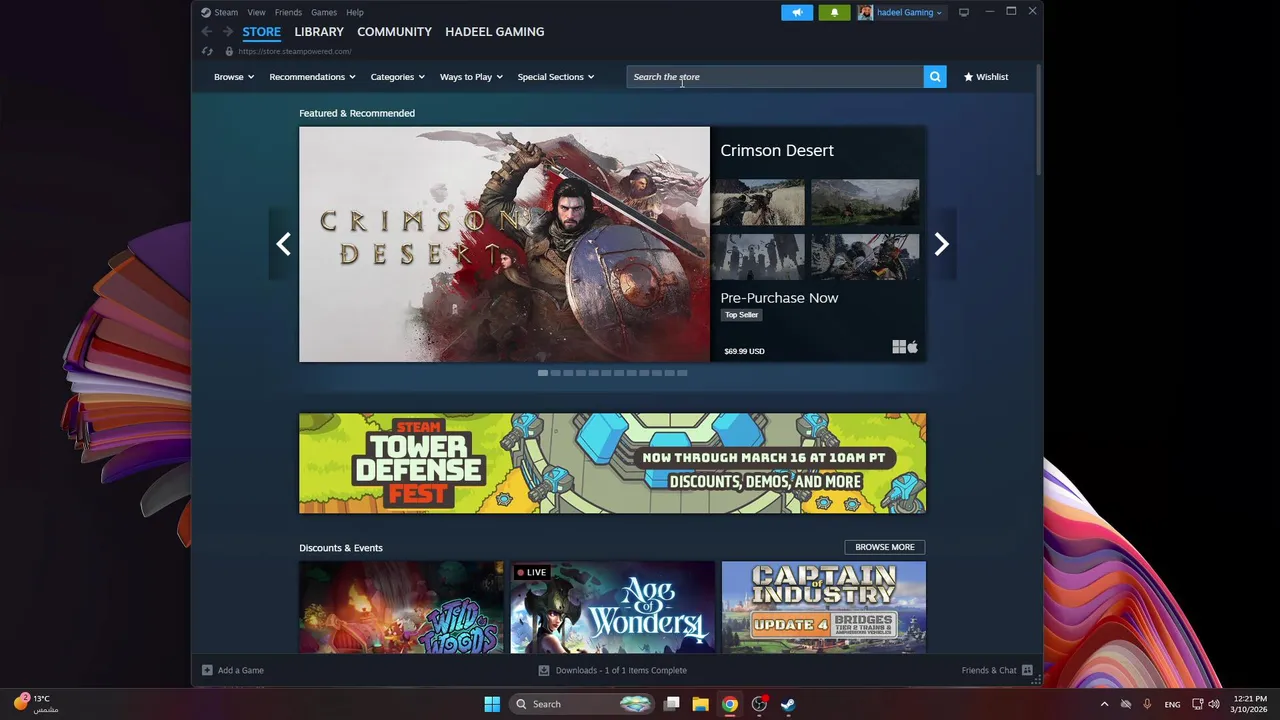The height and width of the screenshot is (720, 1280).
Task: Click the Windows platform icon on Crimson Desert
Action: point(899,347)
